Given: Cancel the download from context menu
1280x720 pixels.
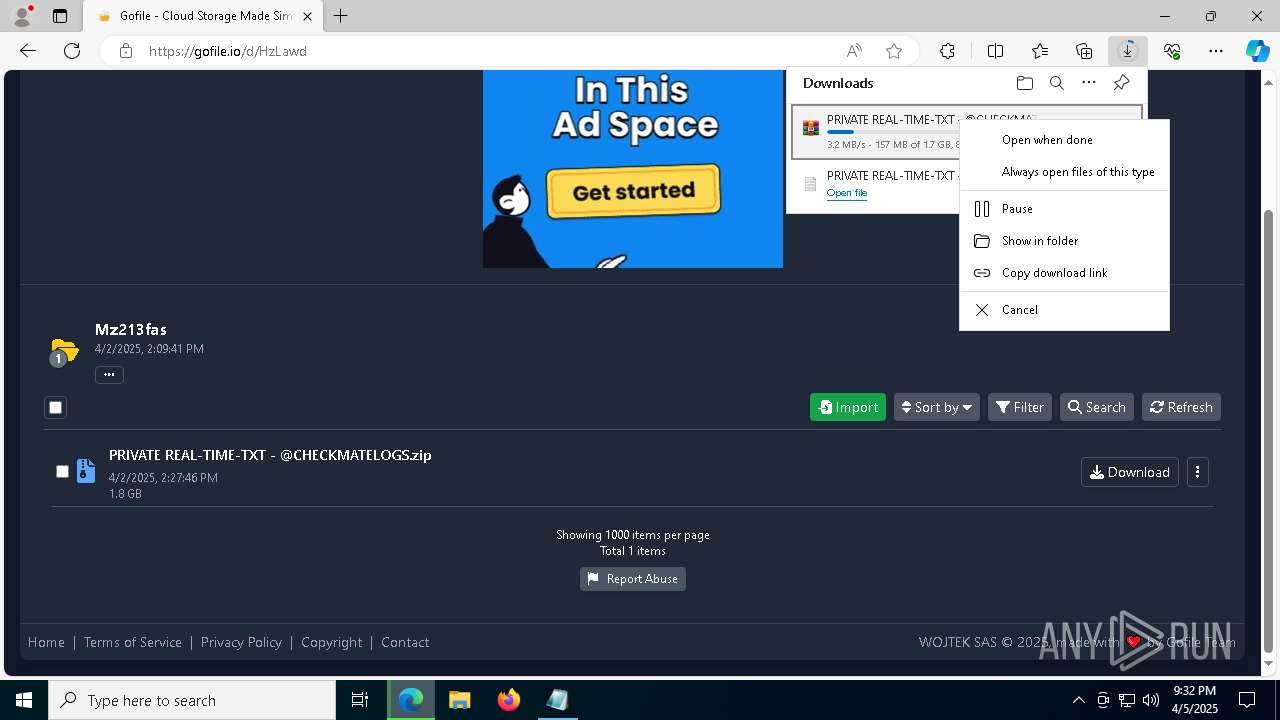Looking at the screenshot, I should pos(1064,310).
